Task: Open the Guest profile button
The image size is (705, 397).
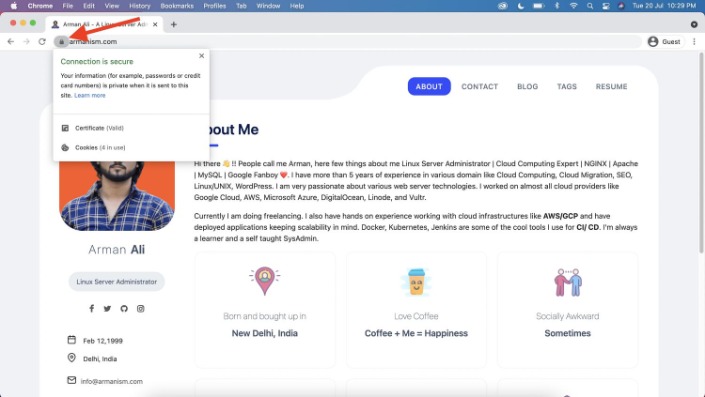Action: (x=664, y=41)
